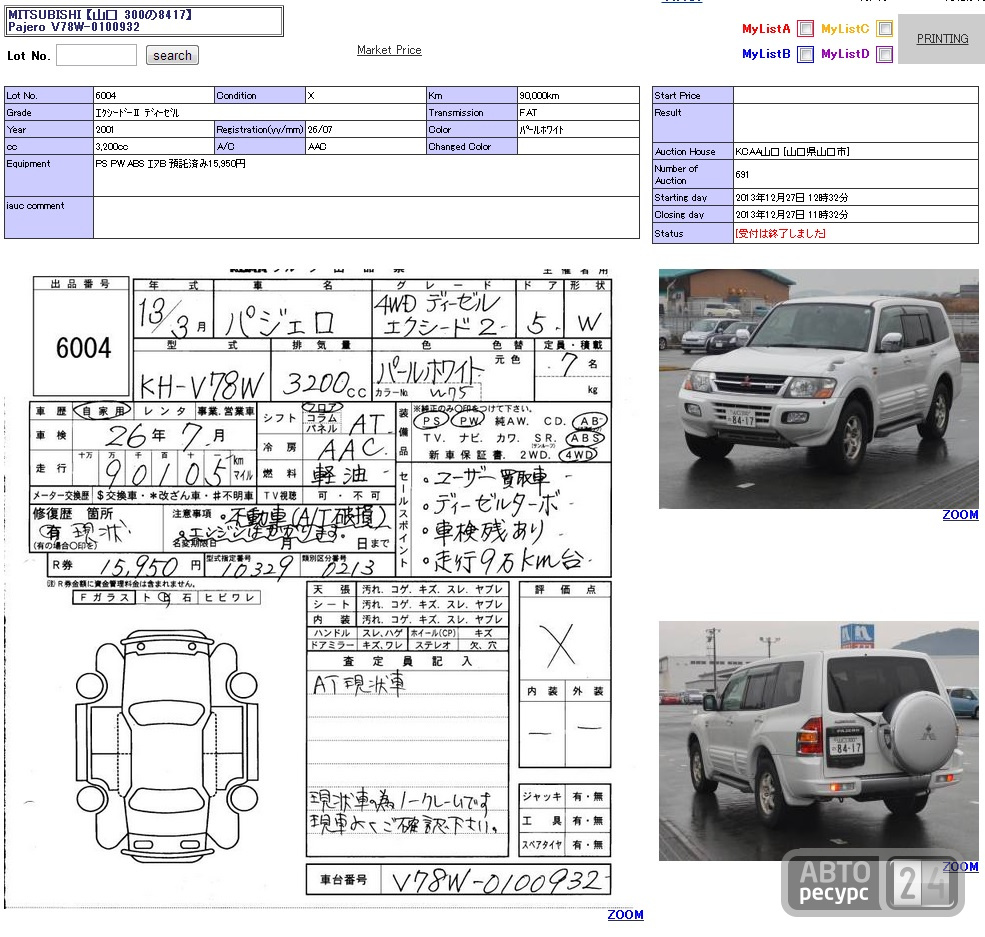
Task: Open the rear view Pajero photo
Action: click(819, 741)
